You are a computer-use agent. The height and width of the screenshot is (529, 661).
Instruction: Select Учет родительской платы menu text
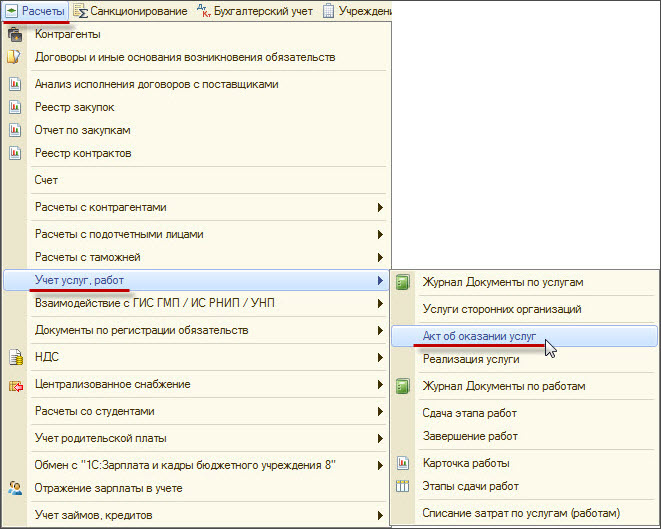(x=100, y=438)
